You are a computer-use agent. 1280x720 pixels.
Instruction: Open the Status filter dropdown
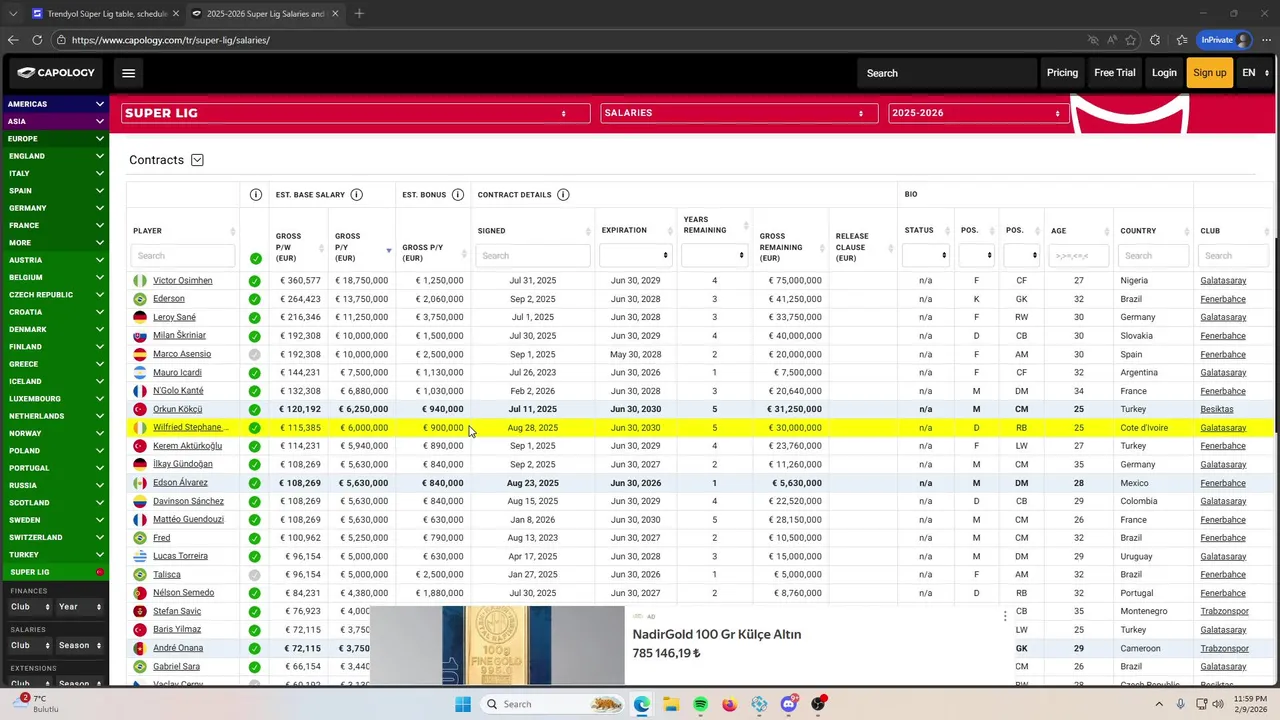click(x=925, y=255)
